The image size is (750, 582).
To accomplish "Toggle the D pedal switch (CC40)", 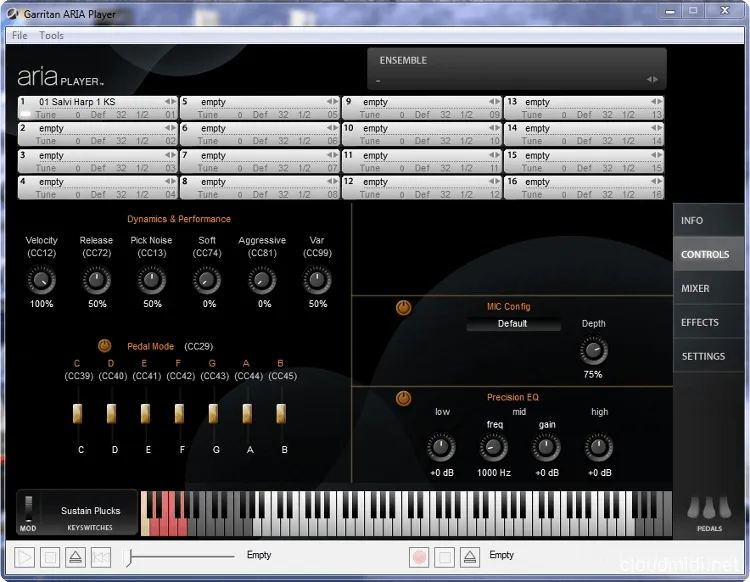I will [x=111, y=414].
